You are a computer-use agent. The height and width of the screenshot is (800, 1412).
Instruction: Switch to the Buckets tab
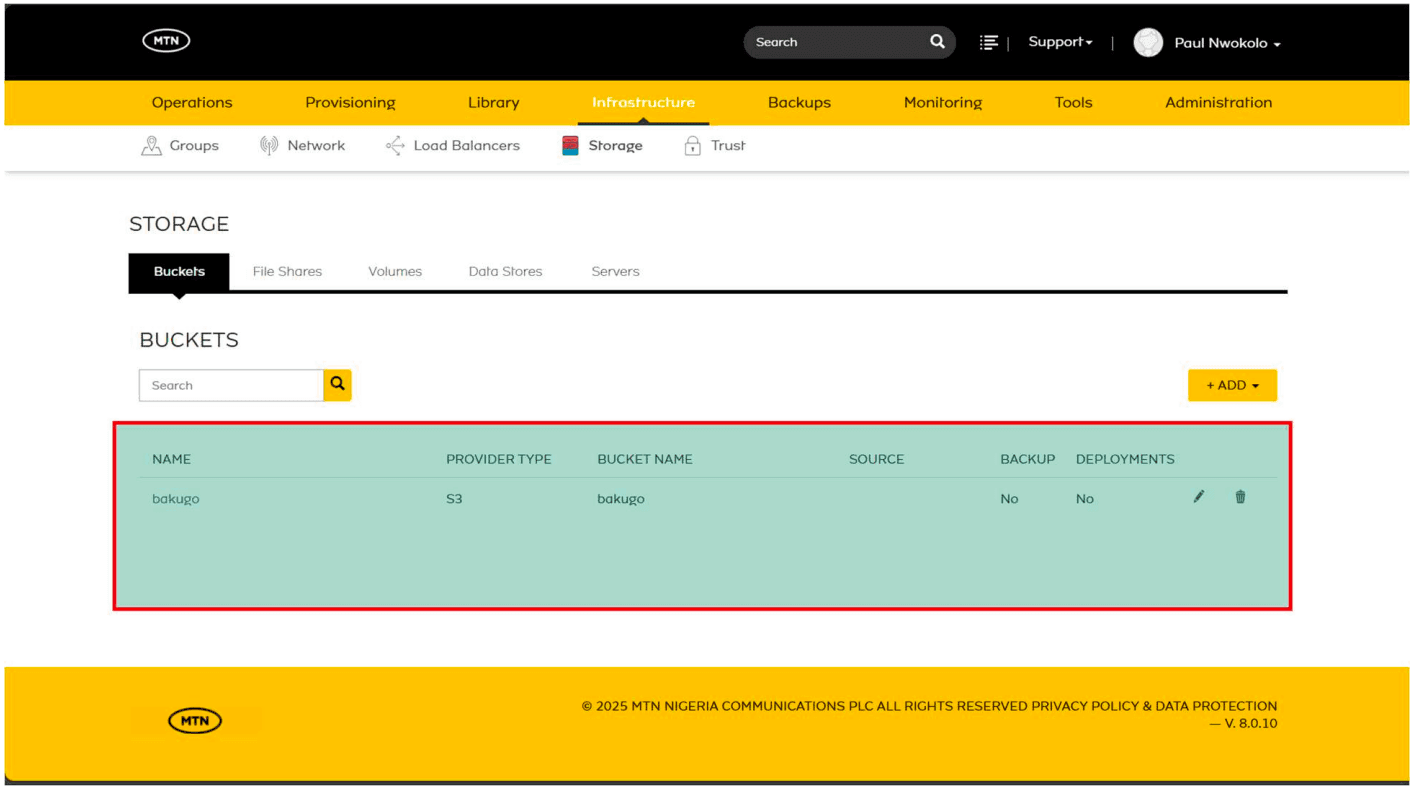(x=179, y=271)
